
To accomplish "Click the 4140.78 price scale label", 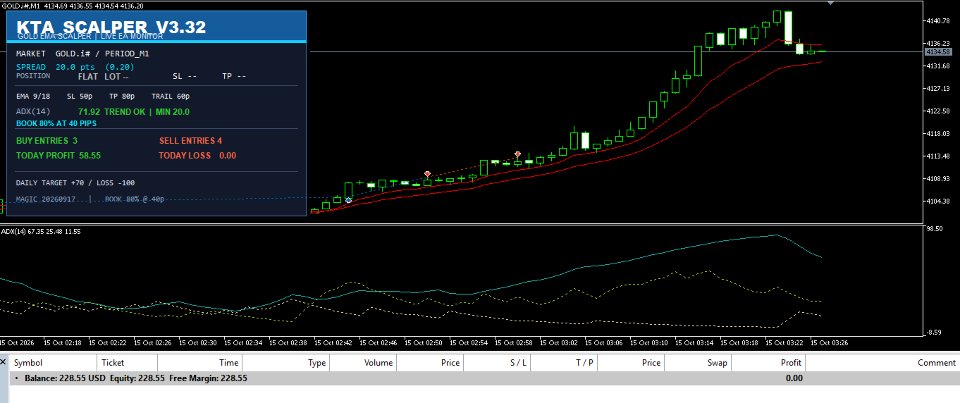I will point(939,21).
